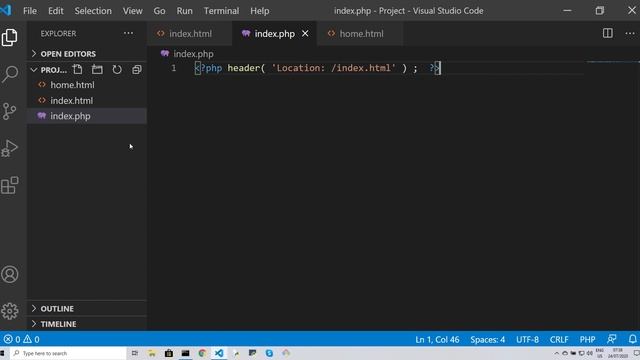Create a new file in project

pyautogui.click(x=78, y=70)
